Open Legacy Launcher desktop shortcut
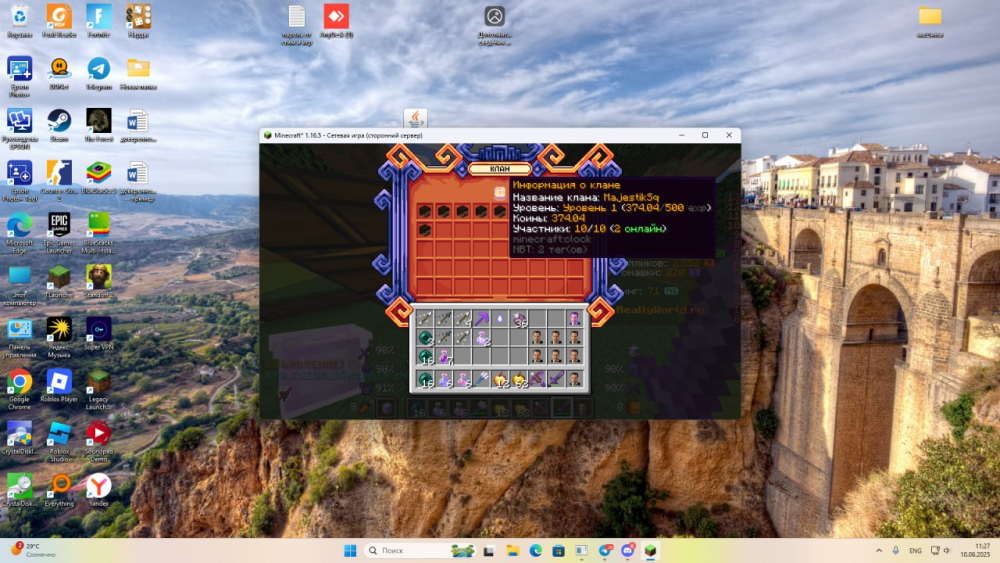Screen dimensions: 1000x563 pyautogui.click(x=98, y=390)
